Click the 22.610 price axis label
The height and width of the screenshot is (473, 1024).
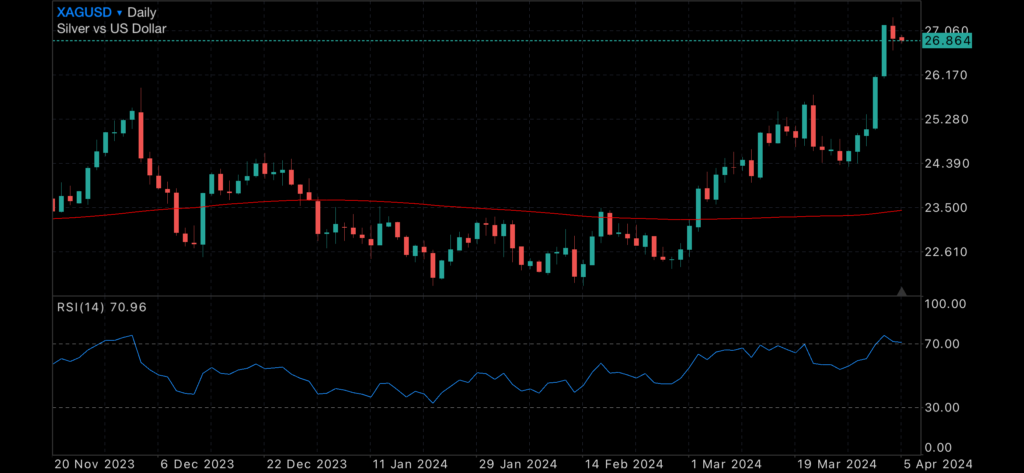pyautogui.click(x=946, y=252)
